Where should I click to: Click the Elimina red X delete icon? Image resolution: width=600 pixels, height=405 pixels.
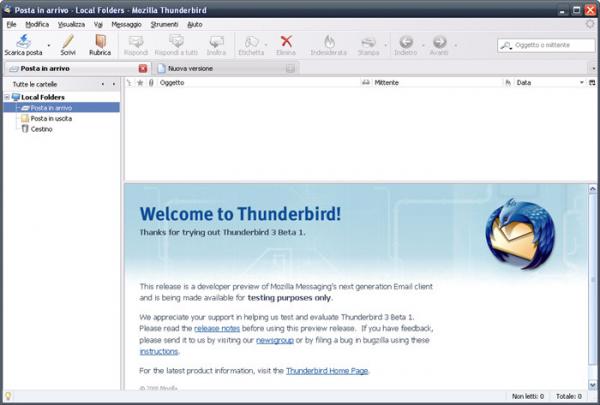tap(286, 41)
